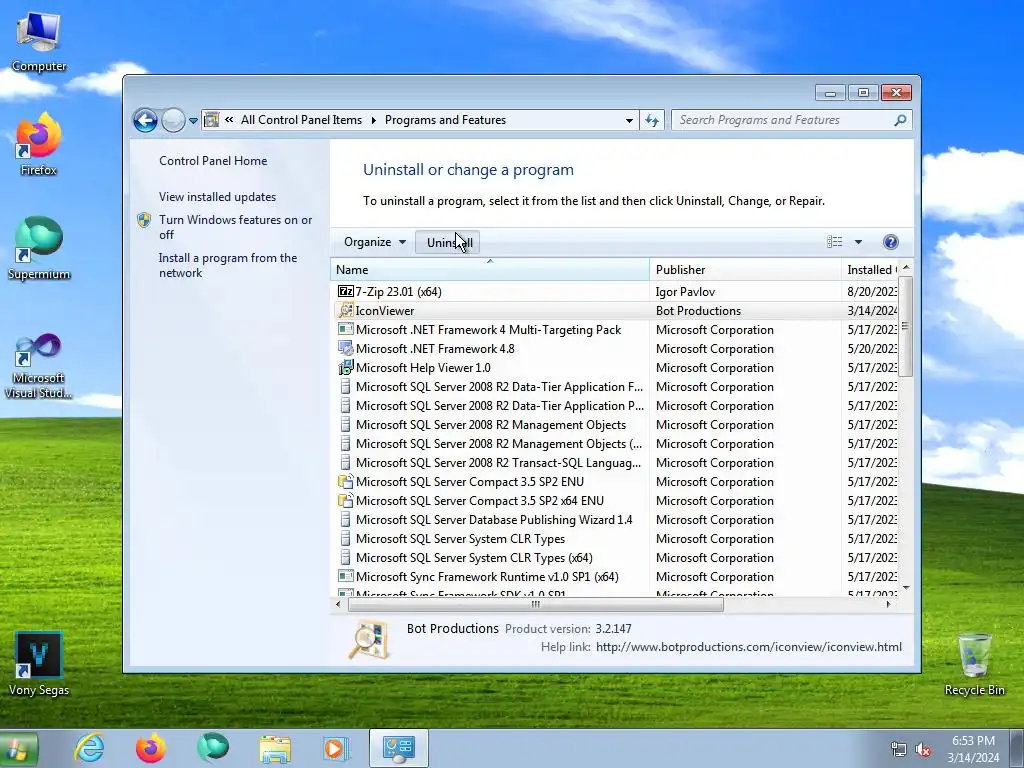1024x768 pixels.
Task: Select SQL Server Database Publishing Wizard 1.4
Action: (616, 520)
